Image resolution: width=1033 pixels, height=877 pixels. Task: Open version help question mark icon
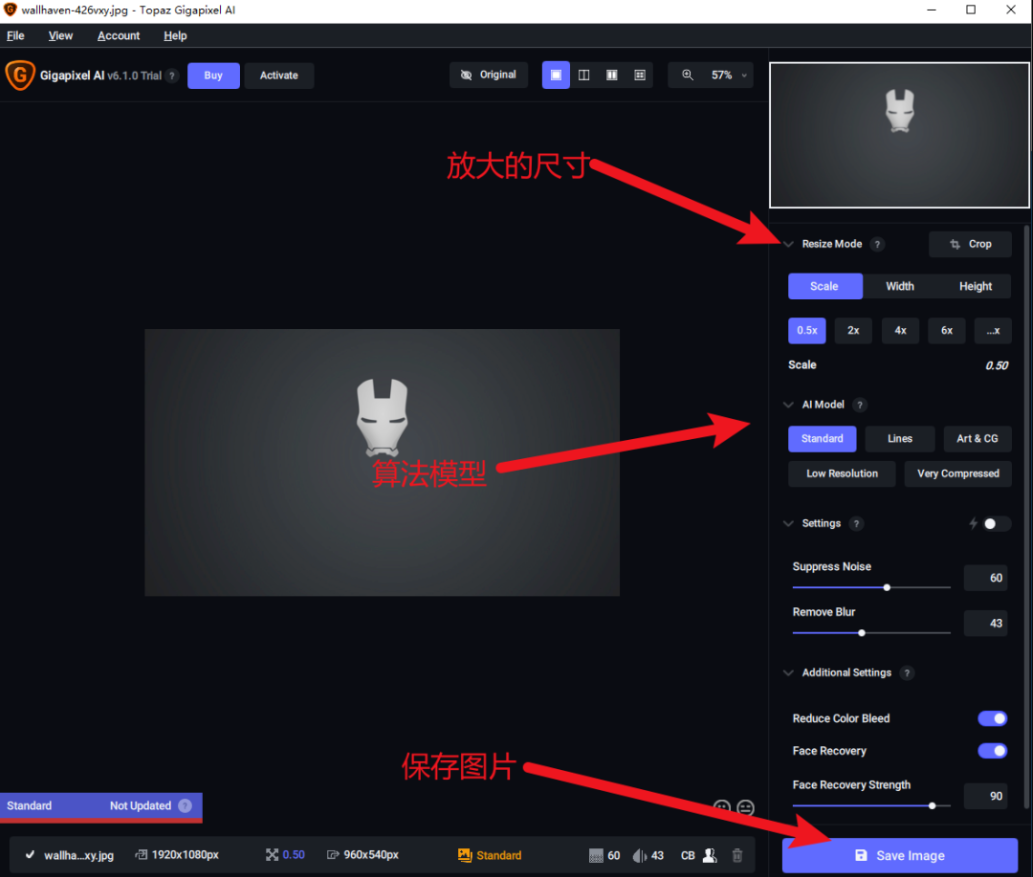[x=172, y=76]
